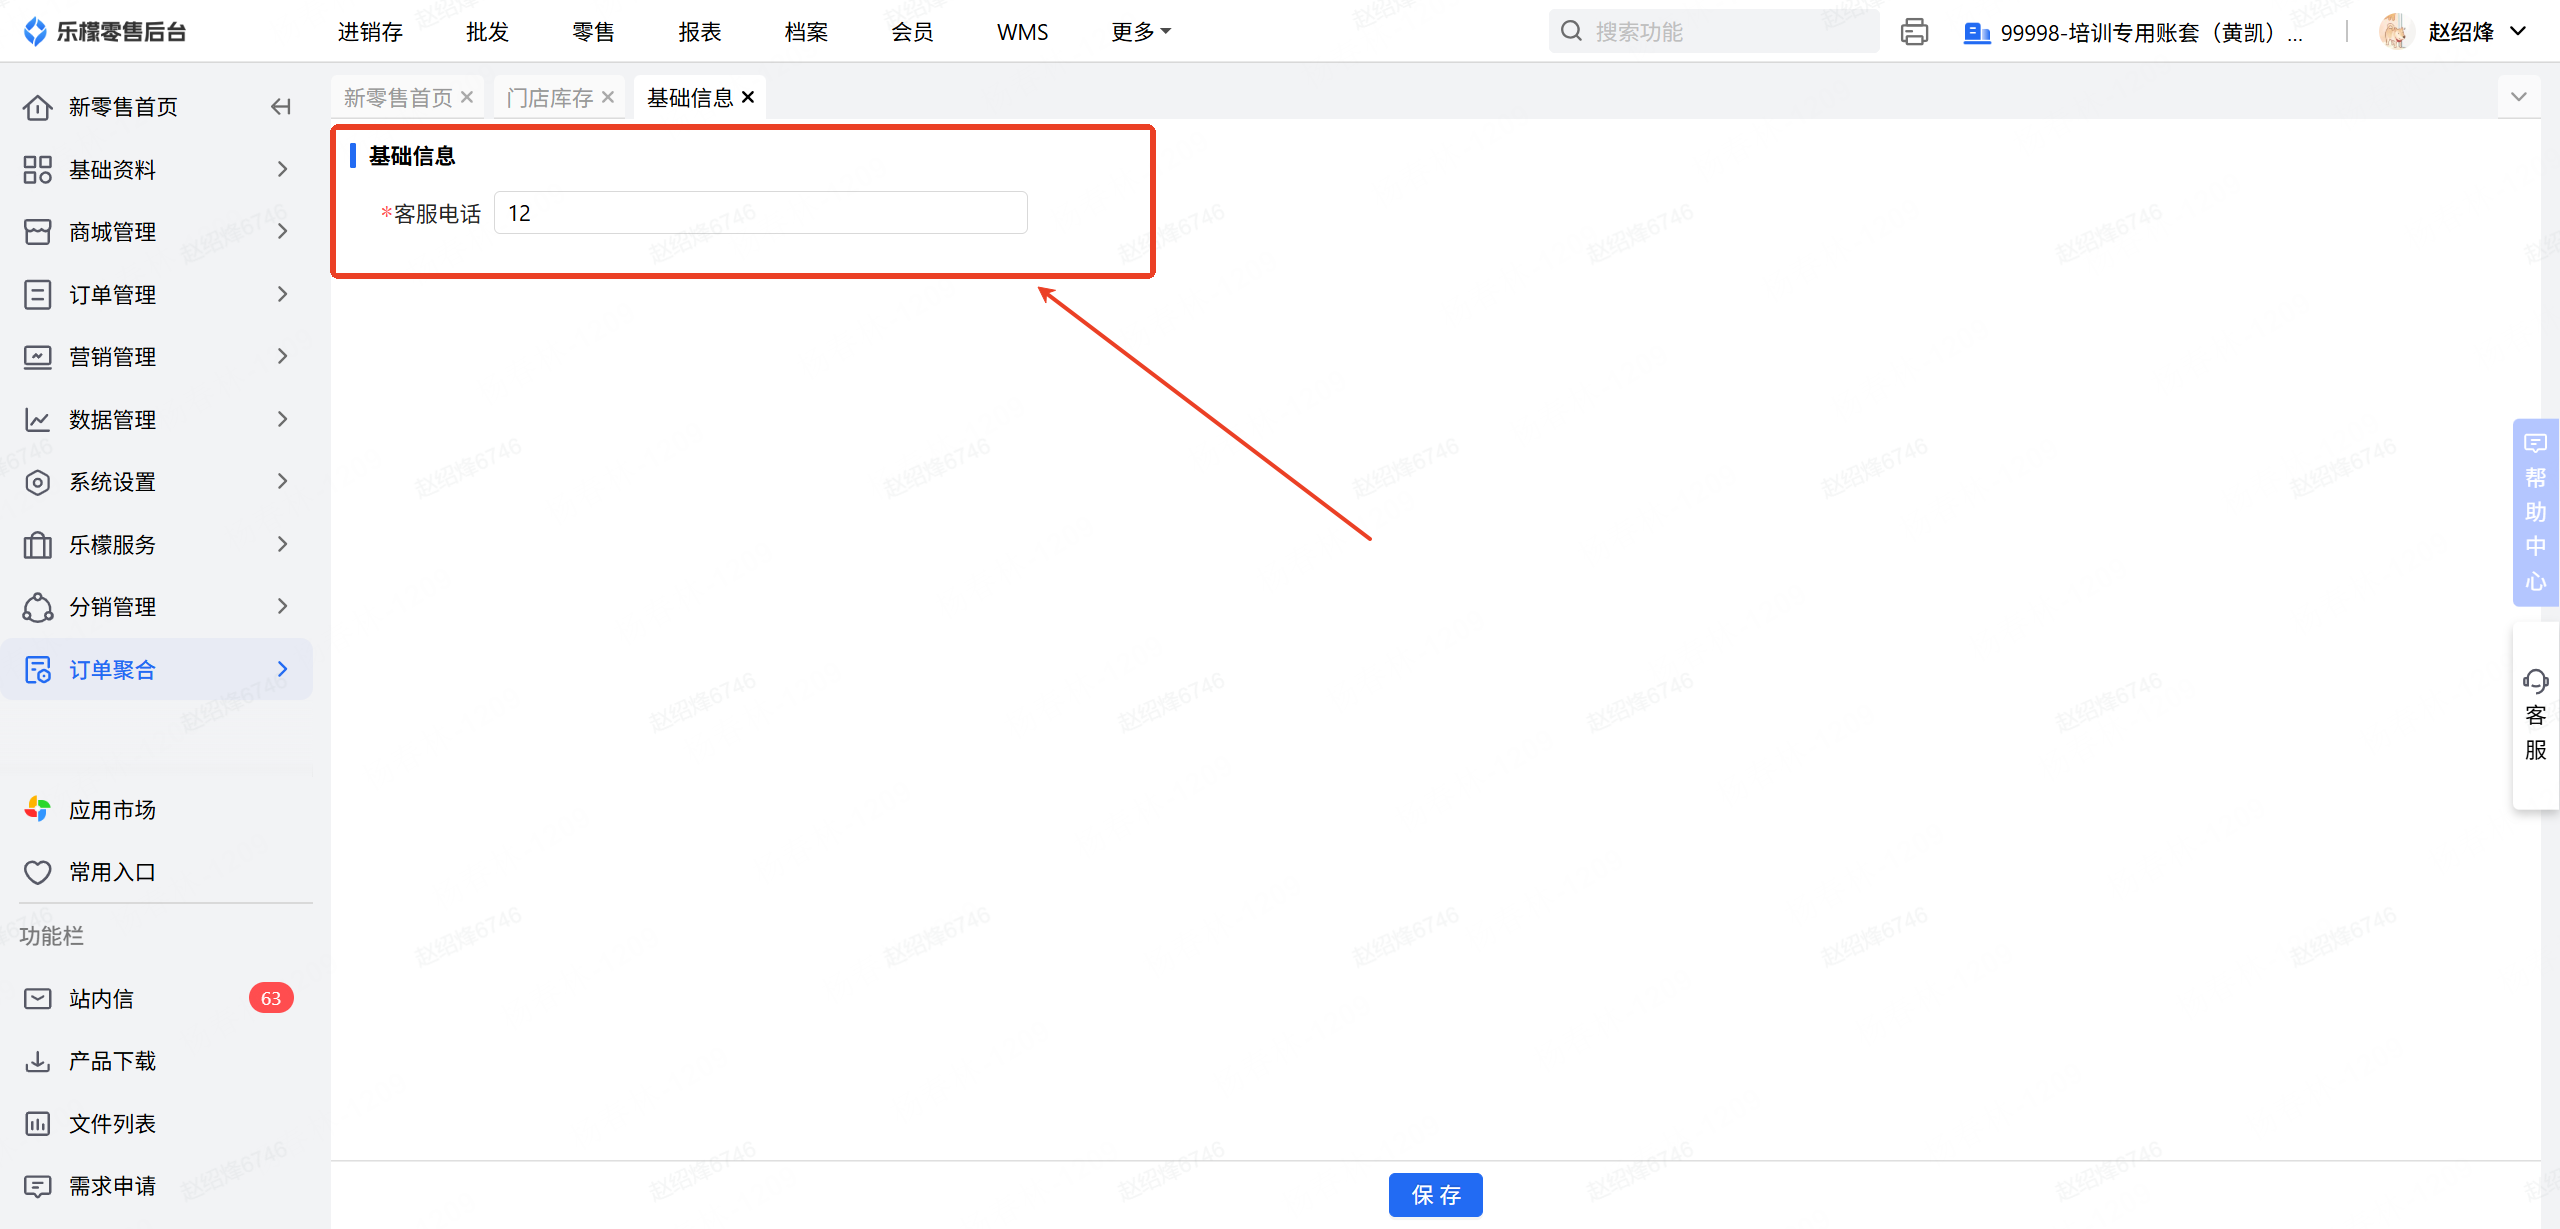The height and width of the screenshot is (1229, 2560).
Task: Collapse the sidebar with the arrow icon
Action: (x=281, y=107)
